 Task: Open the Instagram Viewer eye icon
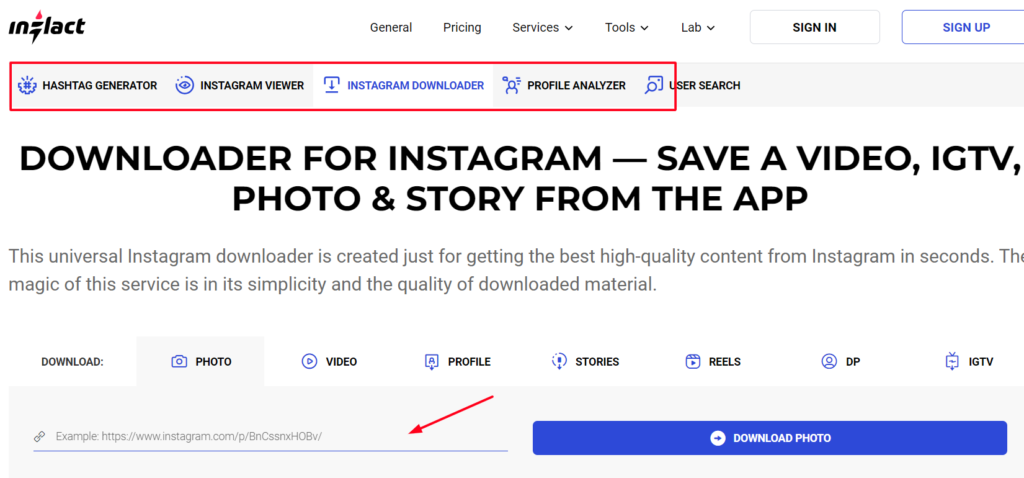(184, 86)
